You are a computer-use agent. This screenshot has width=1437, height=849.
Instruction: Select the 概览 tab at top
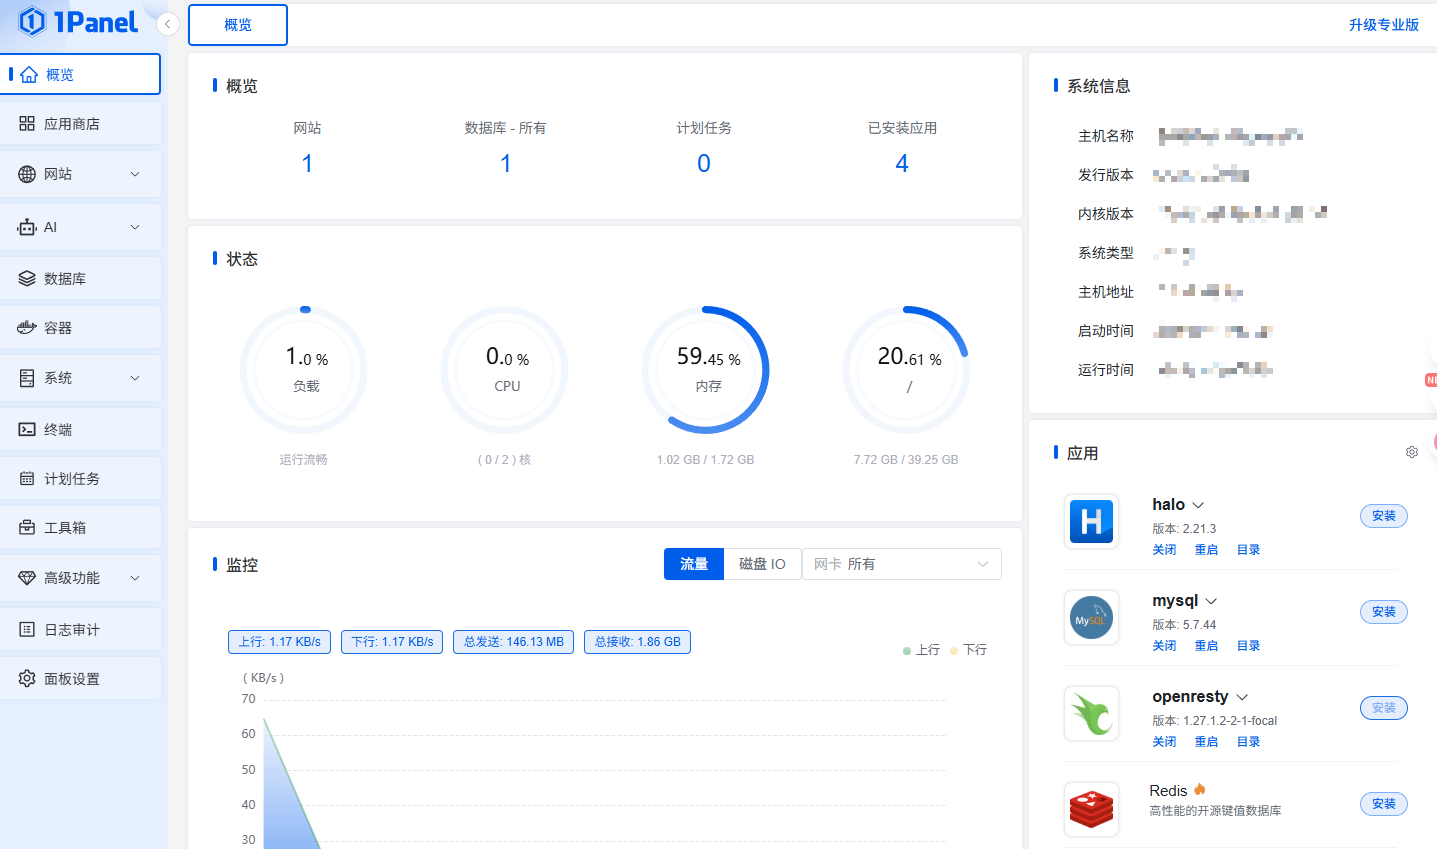[x=238, y=25]
